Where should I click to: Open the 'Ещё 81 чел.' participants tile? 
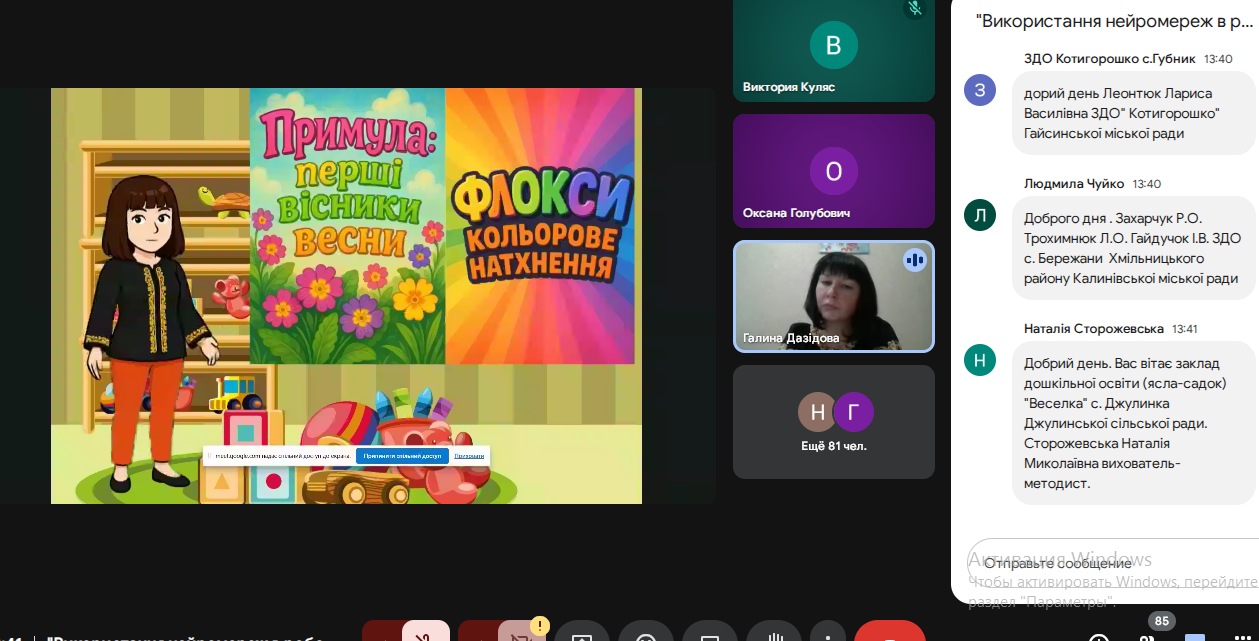833,421
